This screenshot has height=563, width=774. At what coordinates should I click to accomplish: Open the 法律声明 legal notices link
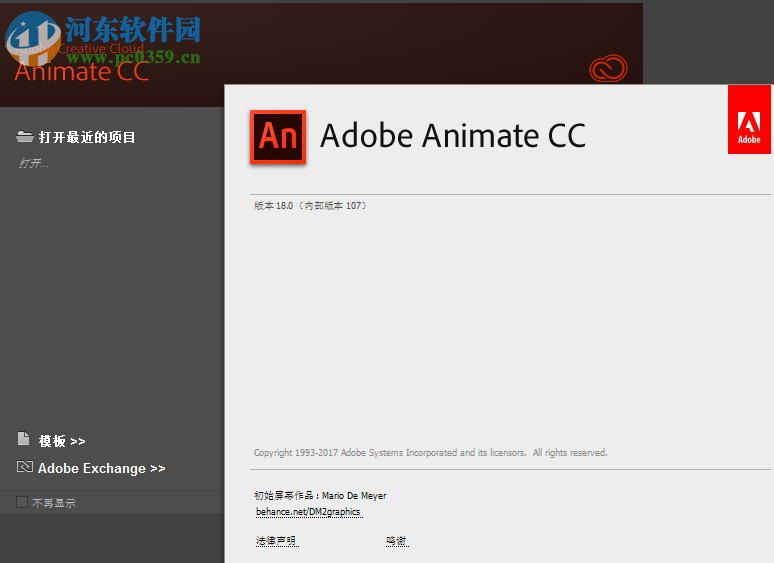point(276,541)
